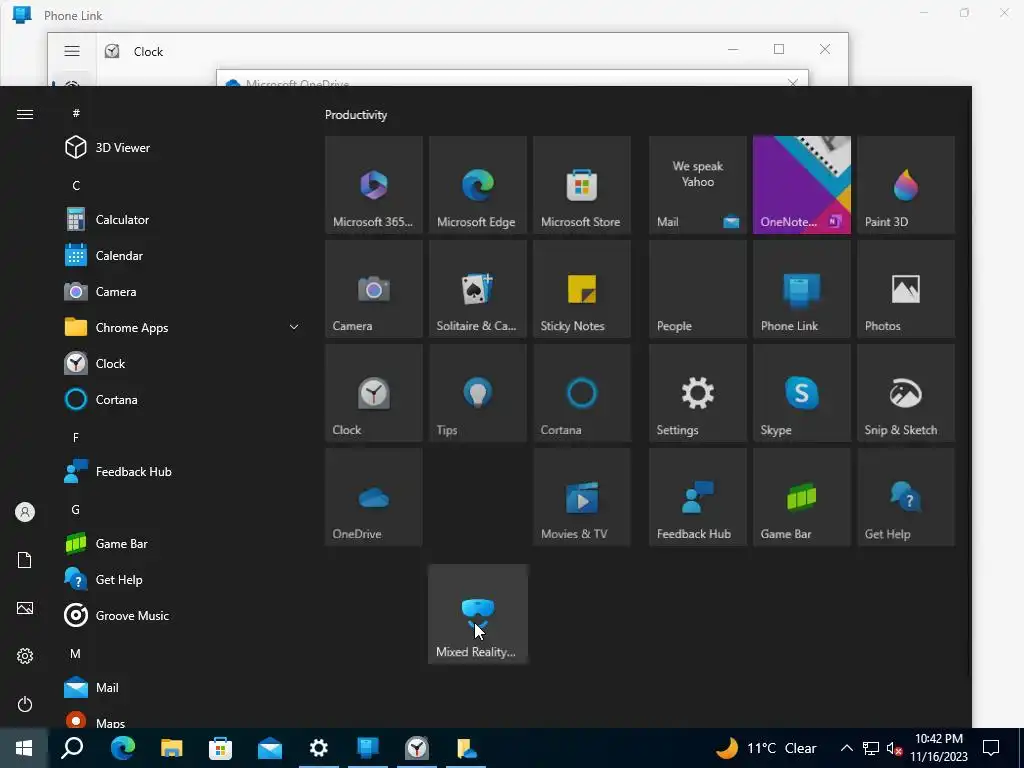This screenshot has width=1024, height=768.
Task: Open Feedback Hub from the app list
Action: (182, 472)
